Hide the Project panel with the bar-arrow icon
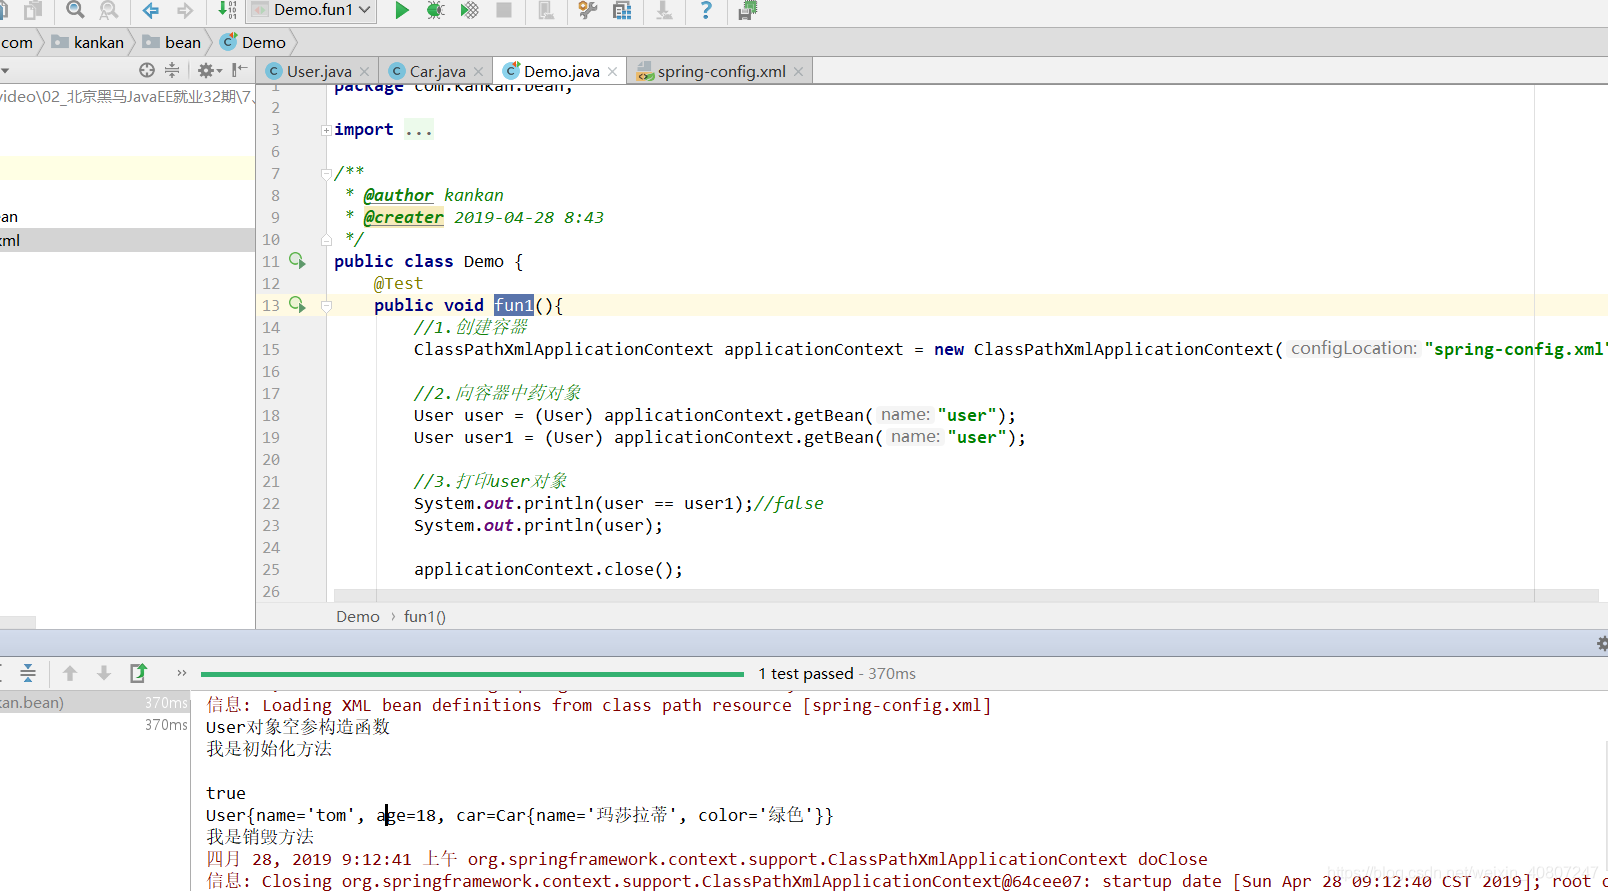Viewport: 1608px width, 891px height. point(239,70)
